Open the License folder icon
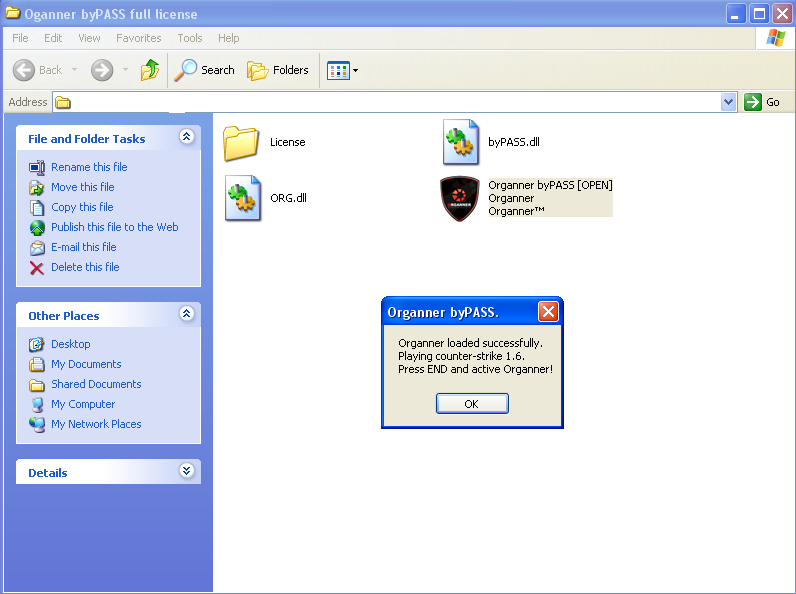Viewport: 796px width, 594px height. coord(241,143)
